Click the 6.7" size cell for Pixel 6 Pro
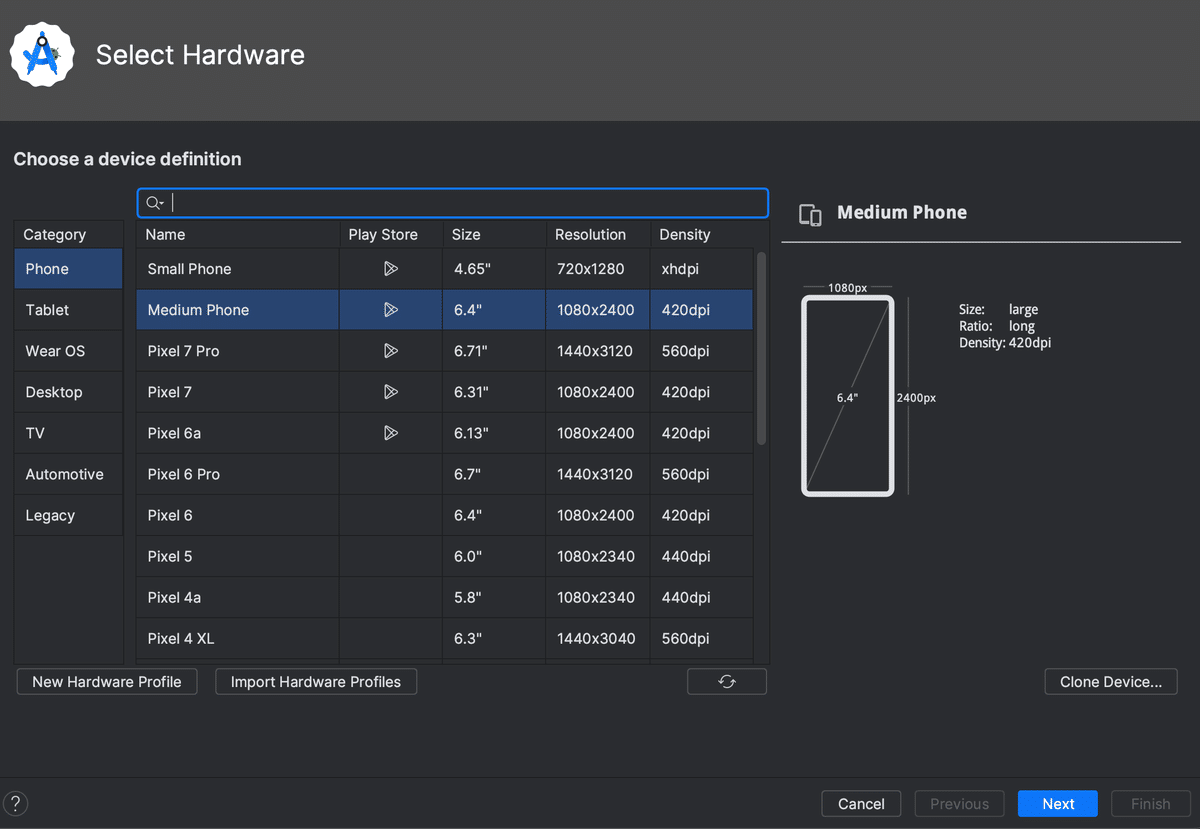This screenshot has height=829, width=1200. point(494,474)
